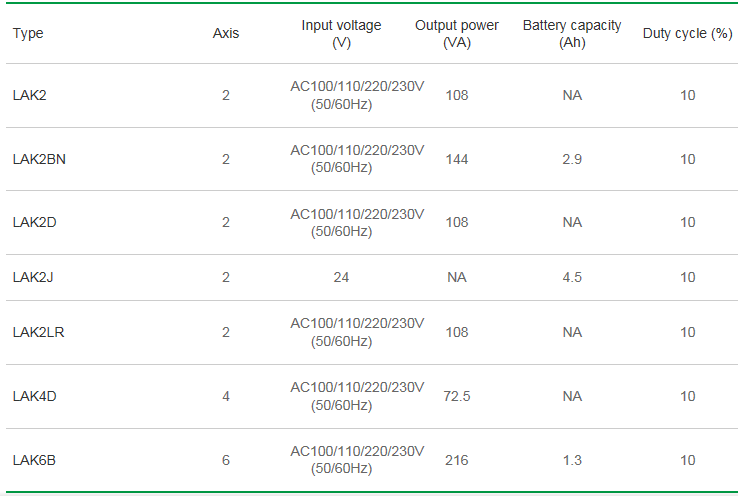The height and width of the screenshot is (502, 738).
Task: Open the LAK2LR type entry
Action: [x=37, y=332]
